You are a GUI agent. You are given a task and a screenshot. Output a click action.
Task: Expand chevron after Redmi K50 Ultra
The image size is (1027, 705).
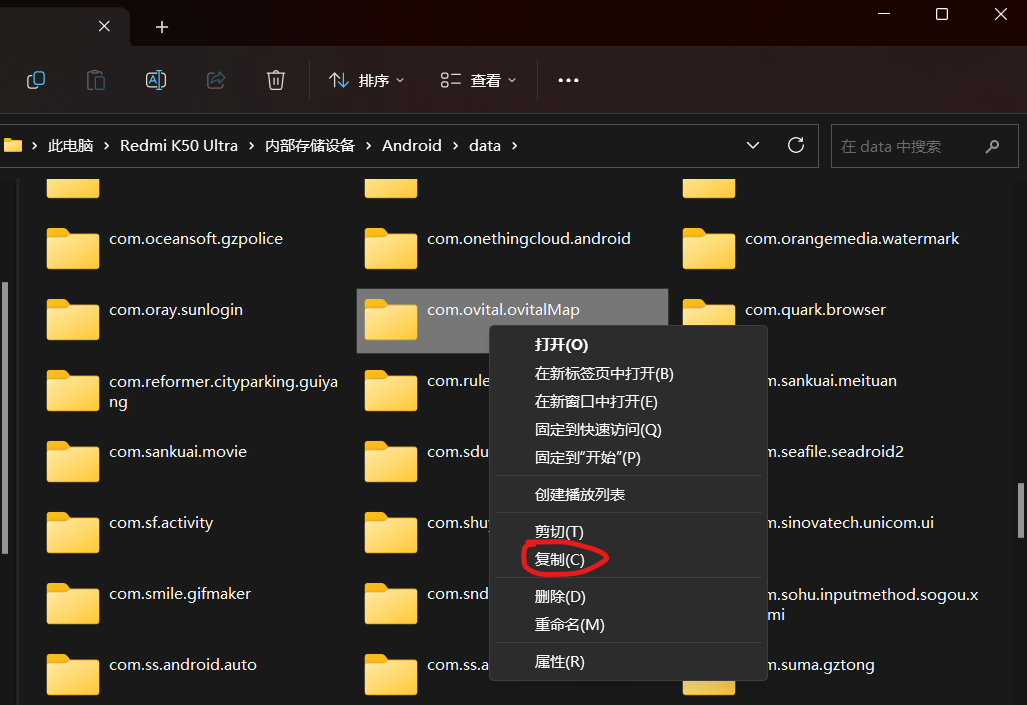252,145
